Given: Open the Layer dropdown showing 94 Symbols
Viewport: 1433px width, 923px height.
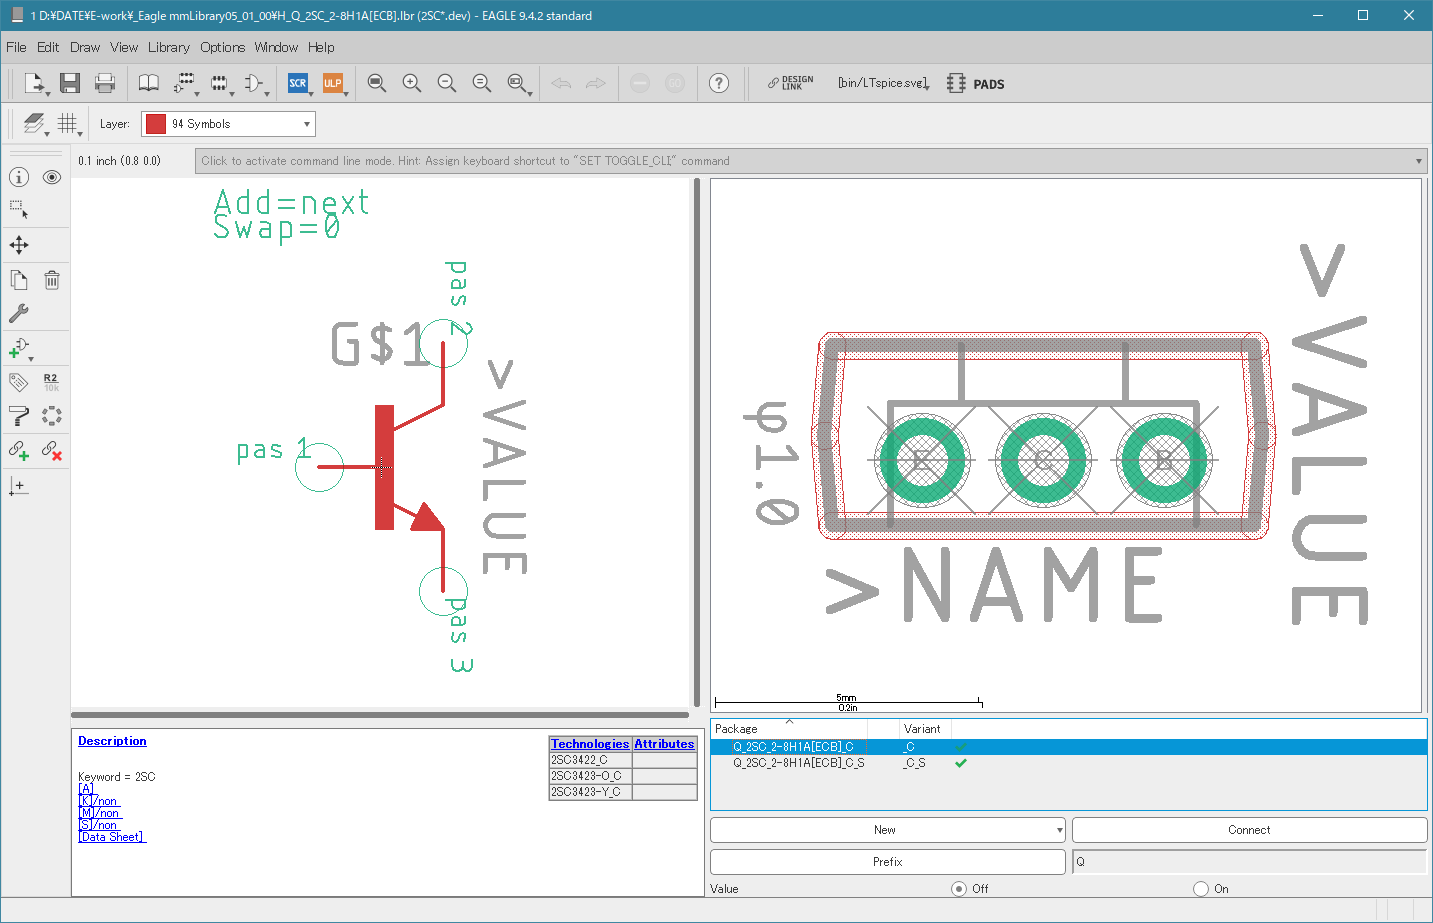Looking at the screenshot, I should click(x=228, y=124).
